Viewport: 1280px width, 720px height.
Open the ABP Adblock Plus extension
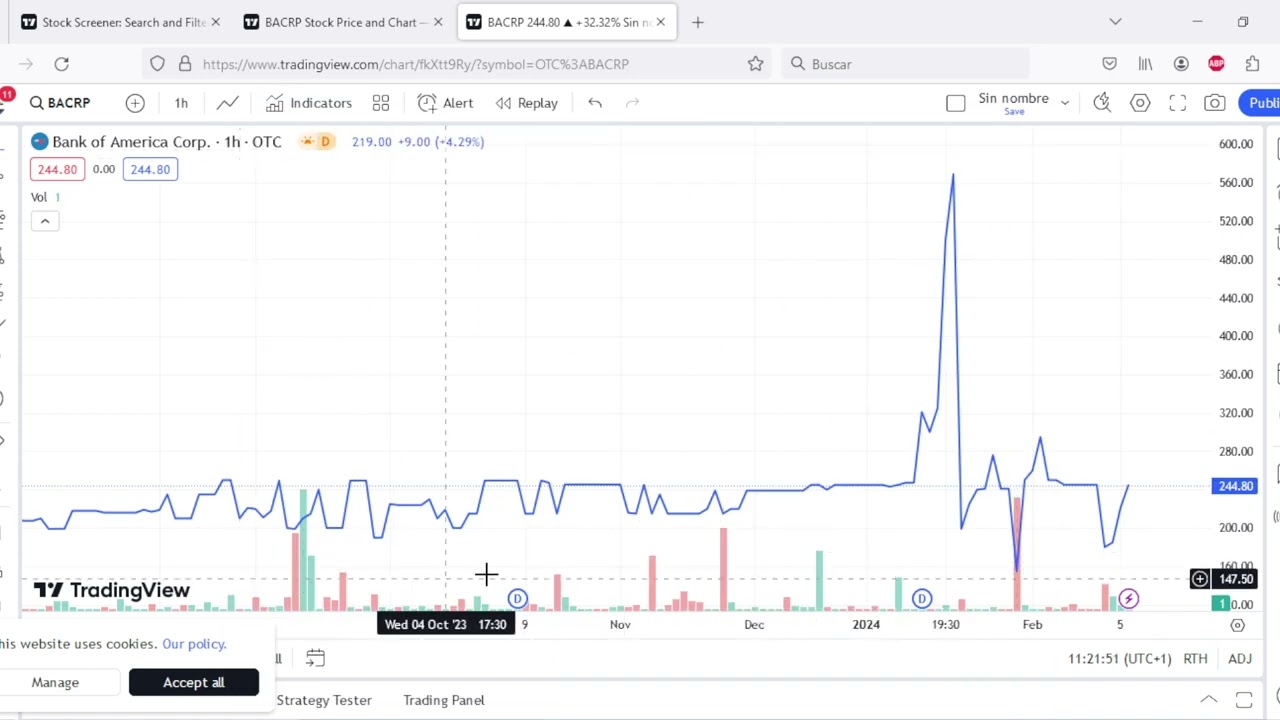[x=1216, y=64]
